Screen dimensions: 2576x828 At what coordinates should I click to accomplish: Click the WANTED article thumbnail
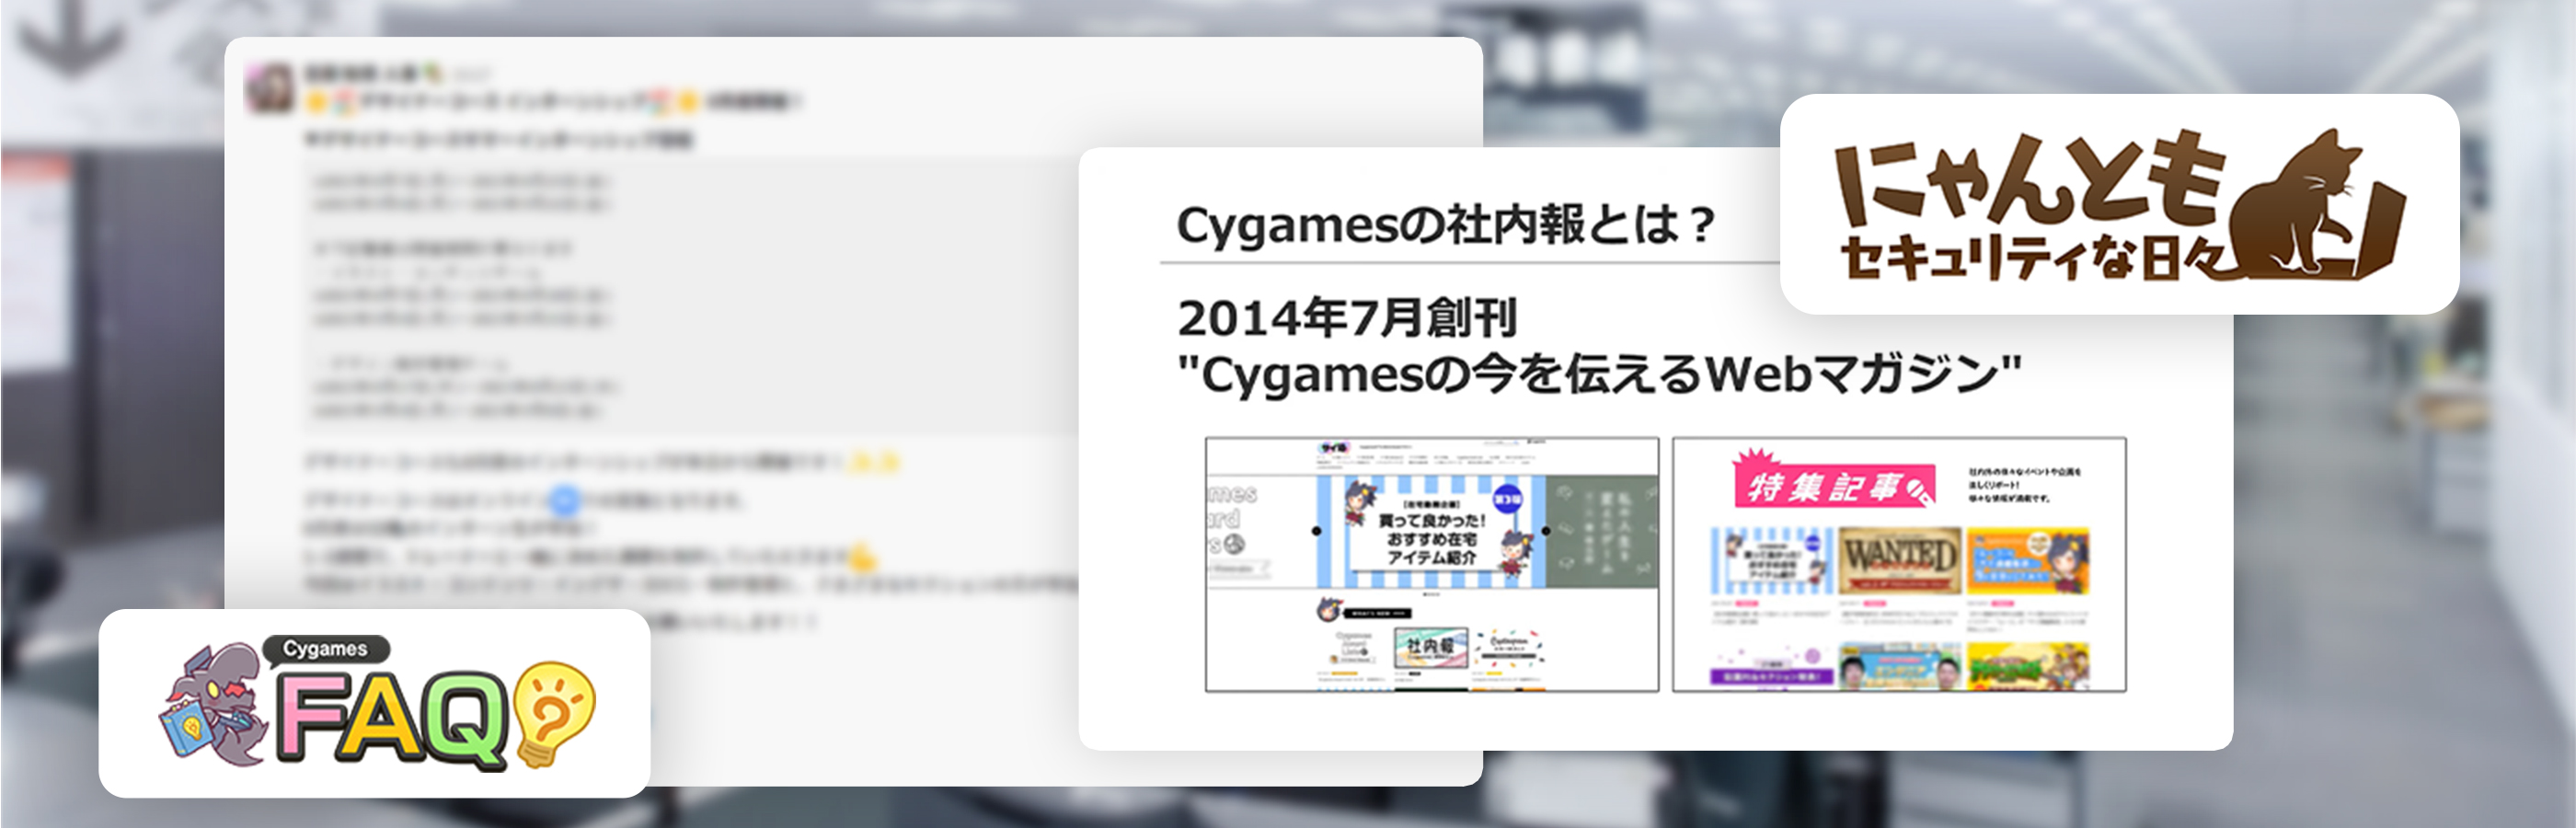[1898, 561]
